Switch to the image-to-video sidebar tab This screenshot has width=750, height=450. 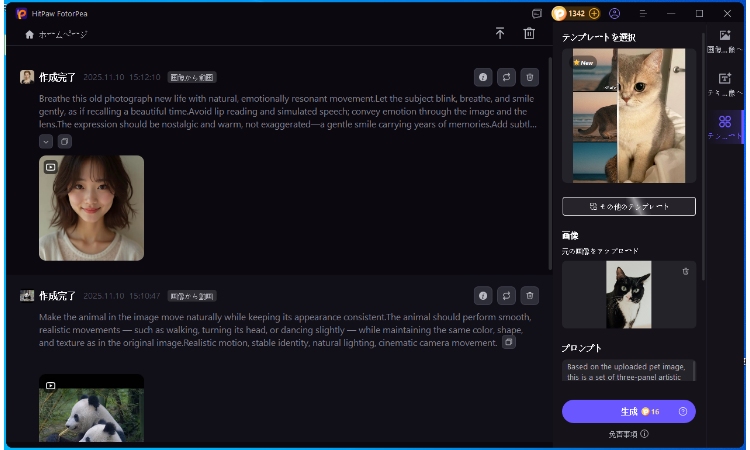[725, 42]
